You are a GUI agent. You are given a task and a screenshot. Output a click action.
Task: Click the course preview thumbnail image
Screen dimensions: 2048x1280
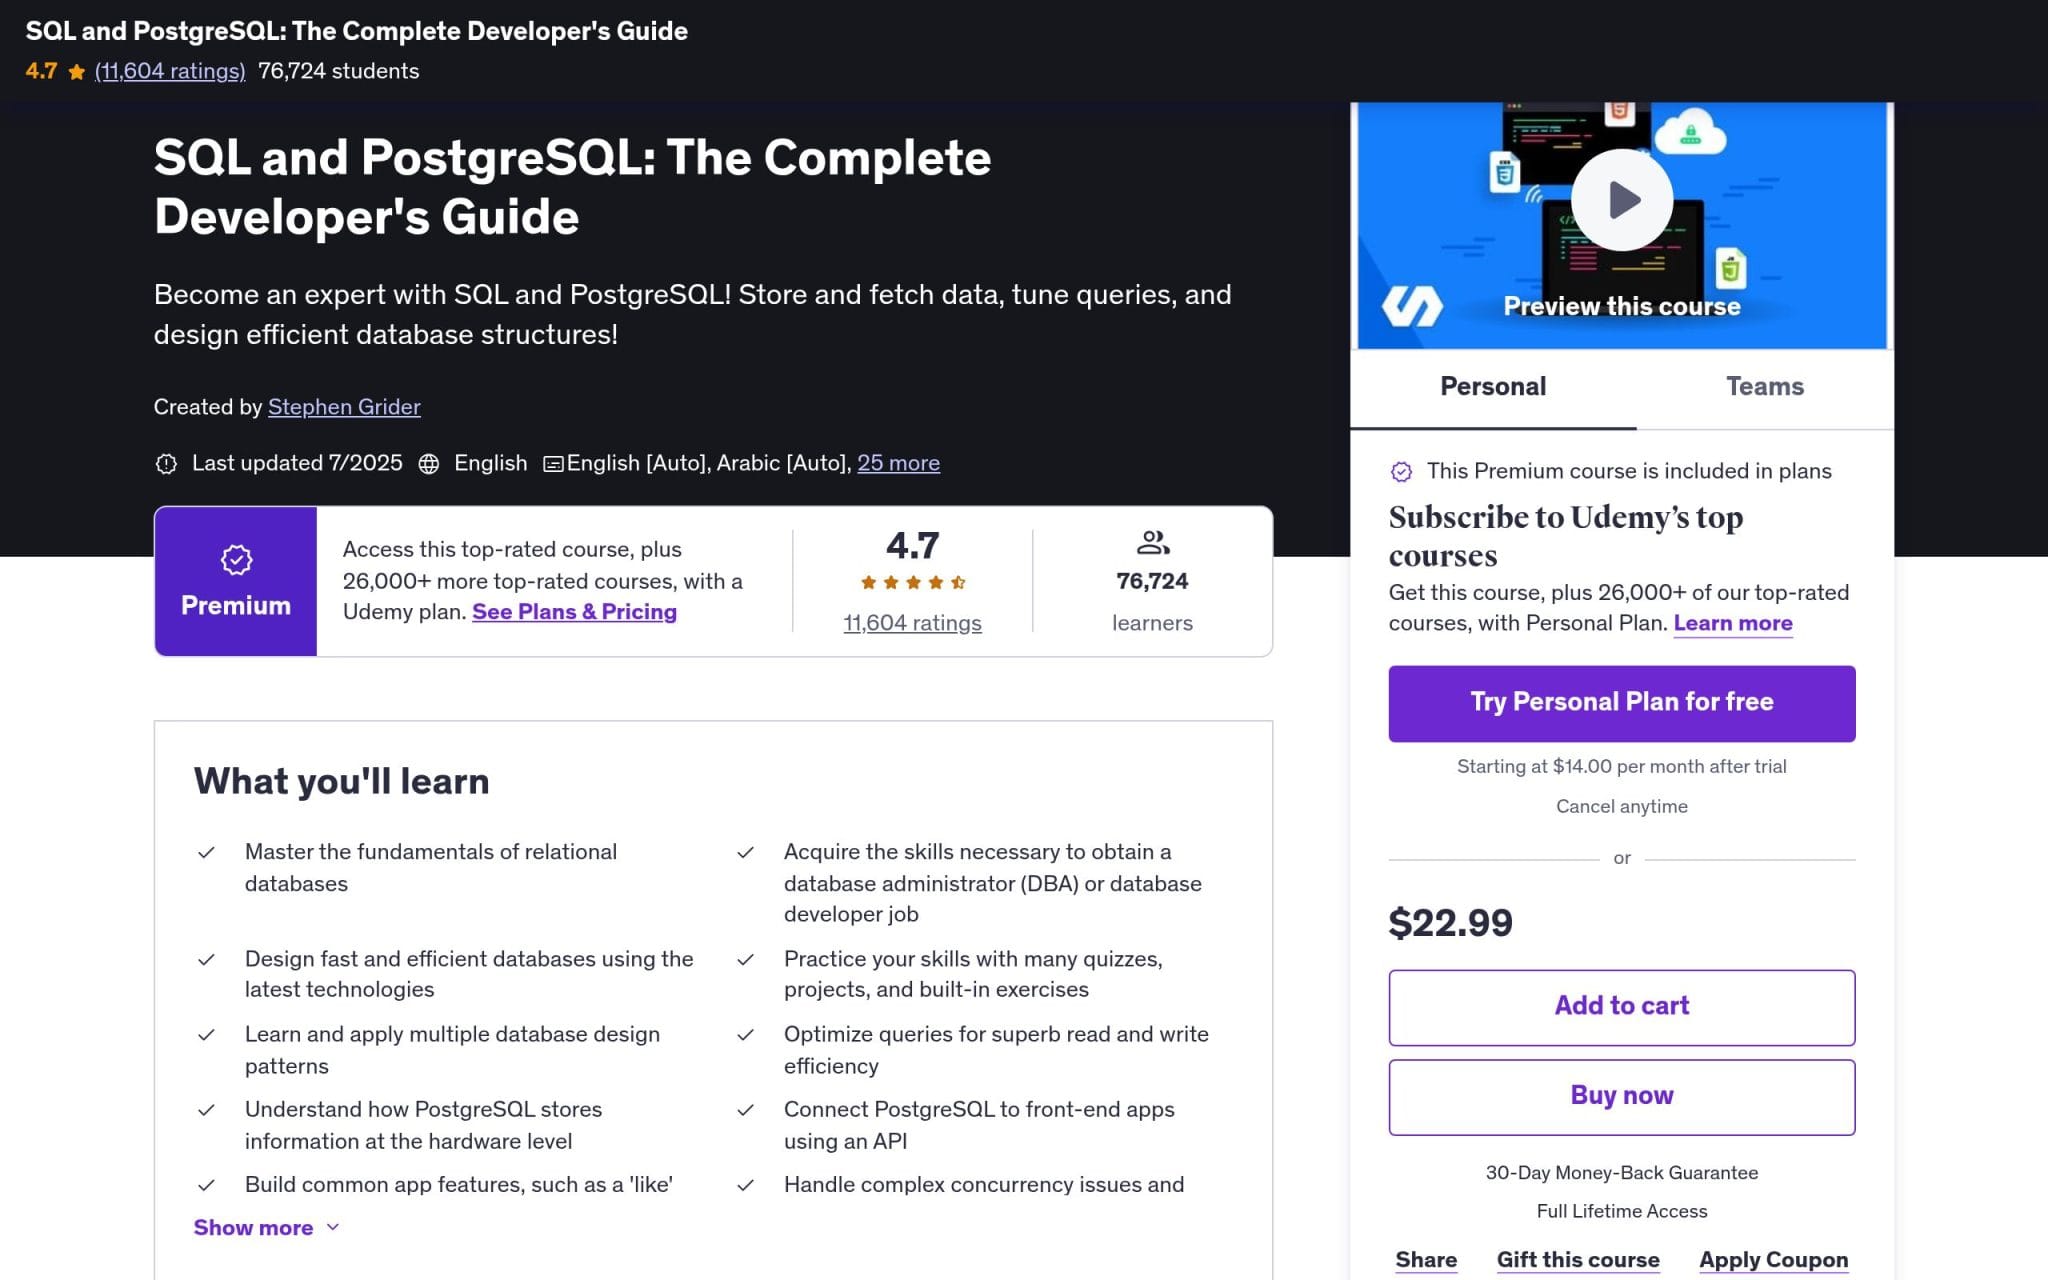[x=1621, y=225]
